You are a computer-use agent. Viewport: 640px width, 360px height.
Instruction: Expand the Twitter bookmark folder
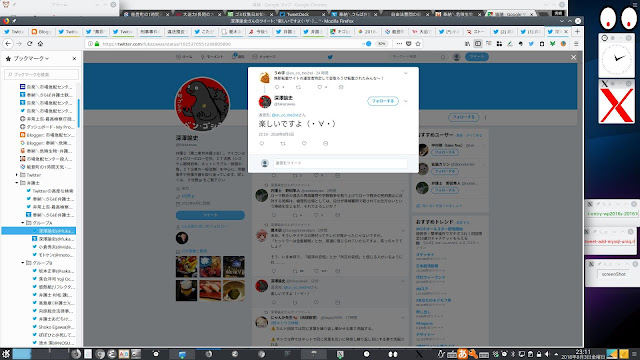pos(17,175)
